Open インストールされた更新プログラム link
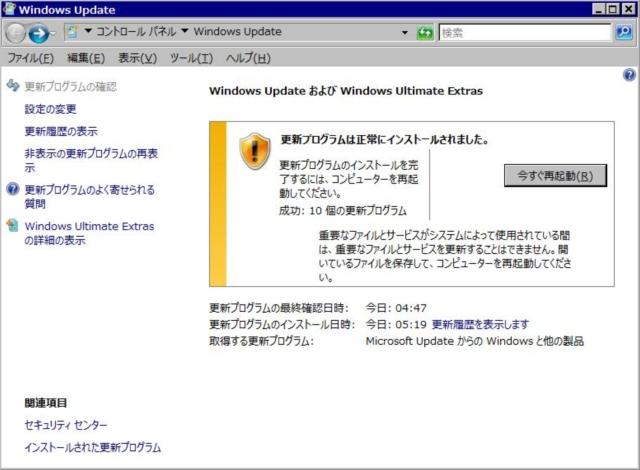Screen dimensions: 640x470 click(93, 447)
